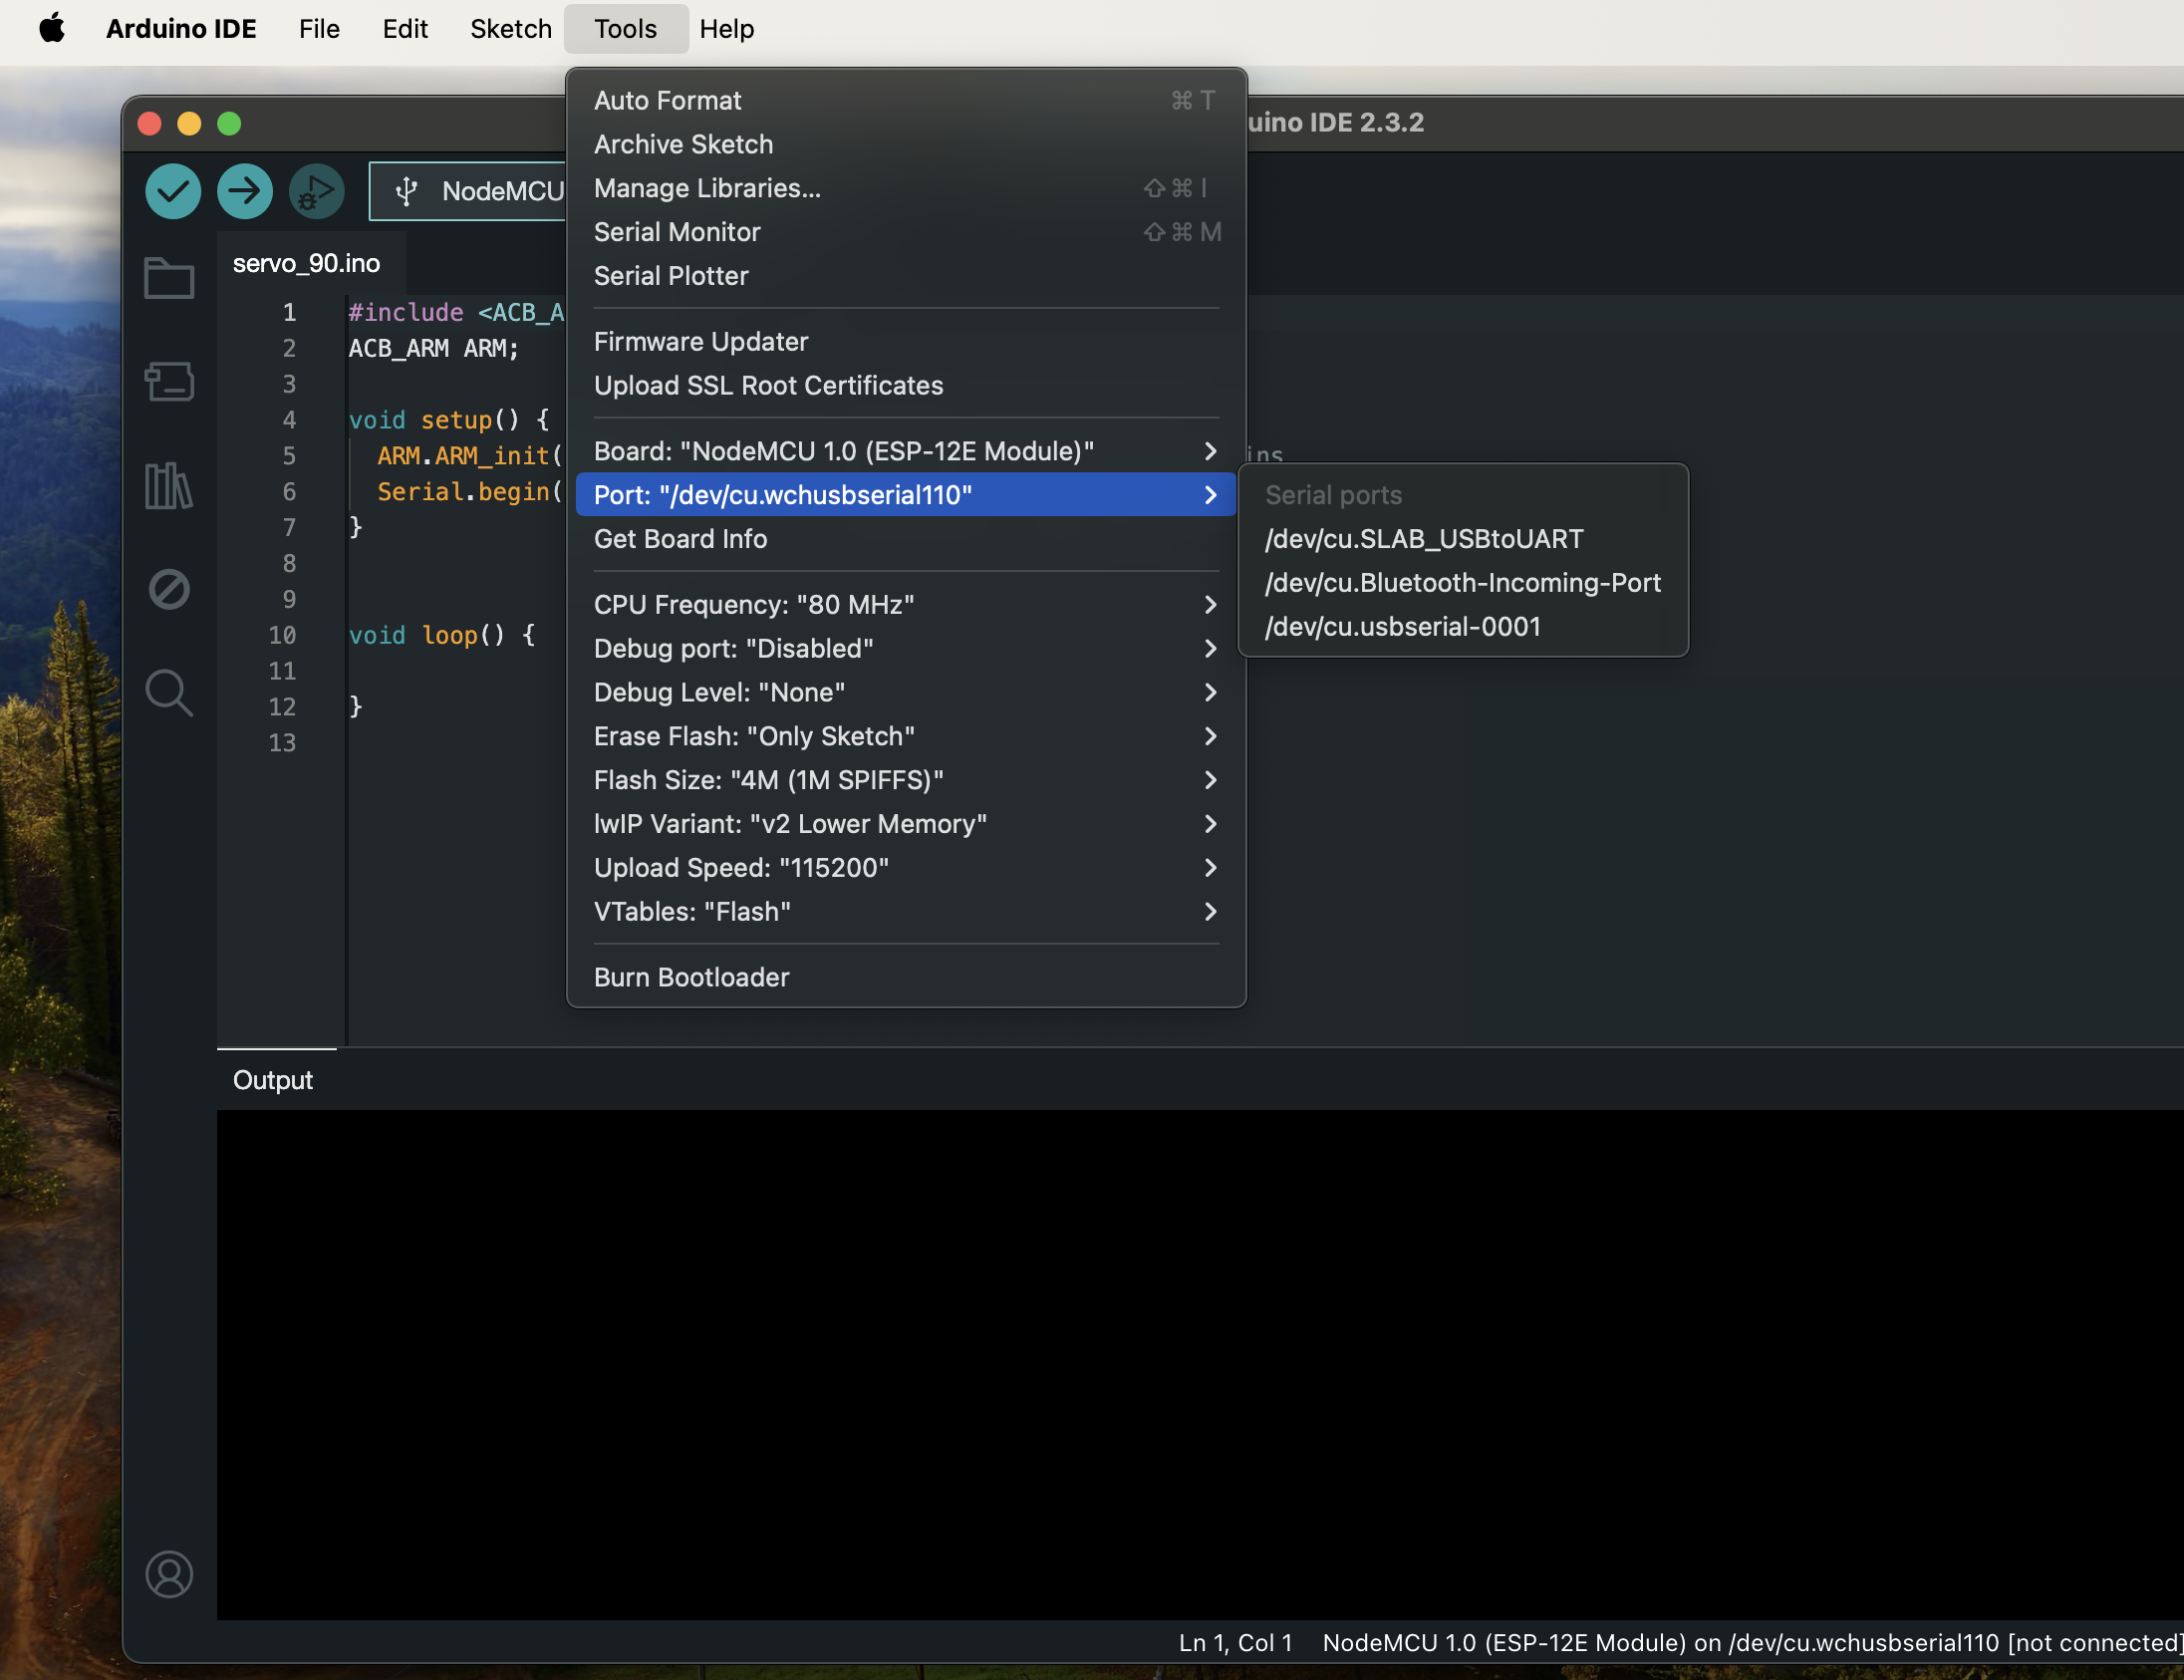
Task: Open the Sketch menu
Action: tap(511, 28)
